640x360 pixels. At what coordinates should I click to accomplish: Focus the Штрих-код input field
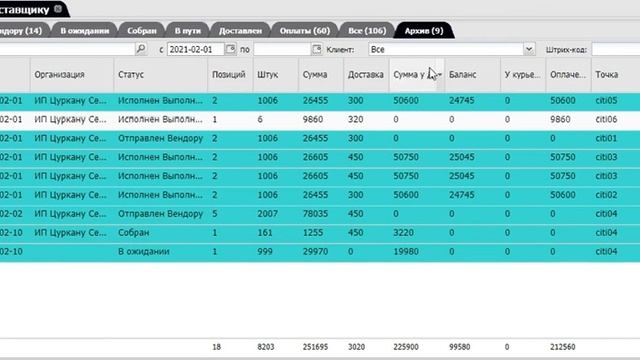pos(616,49)
